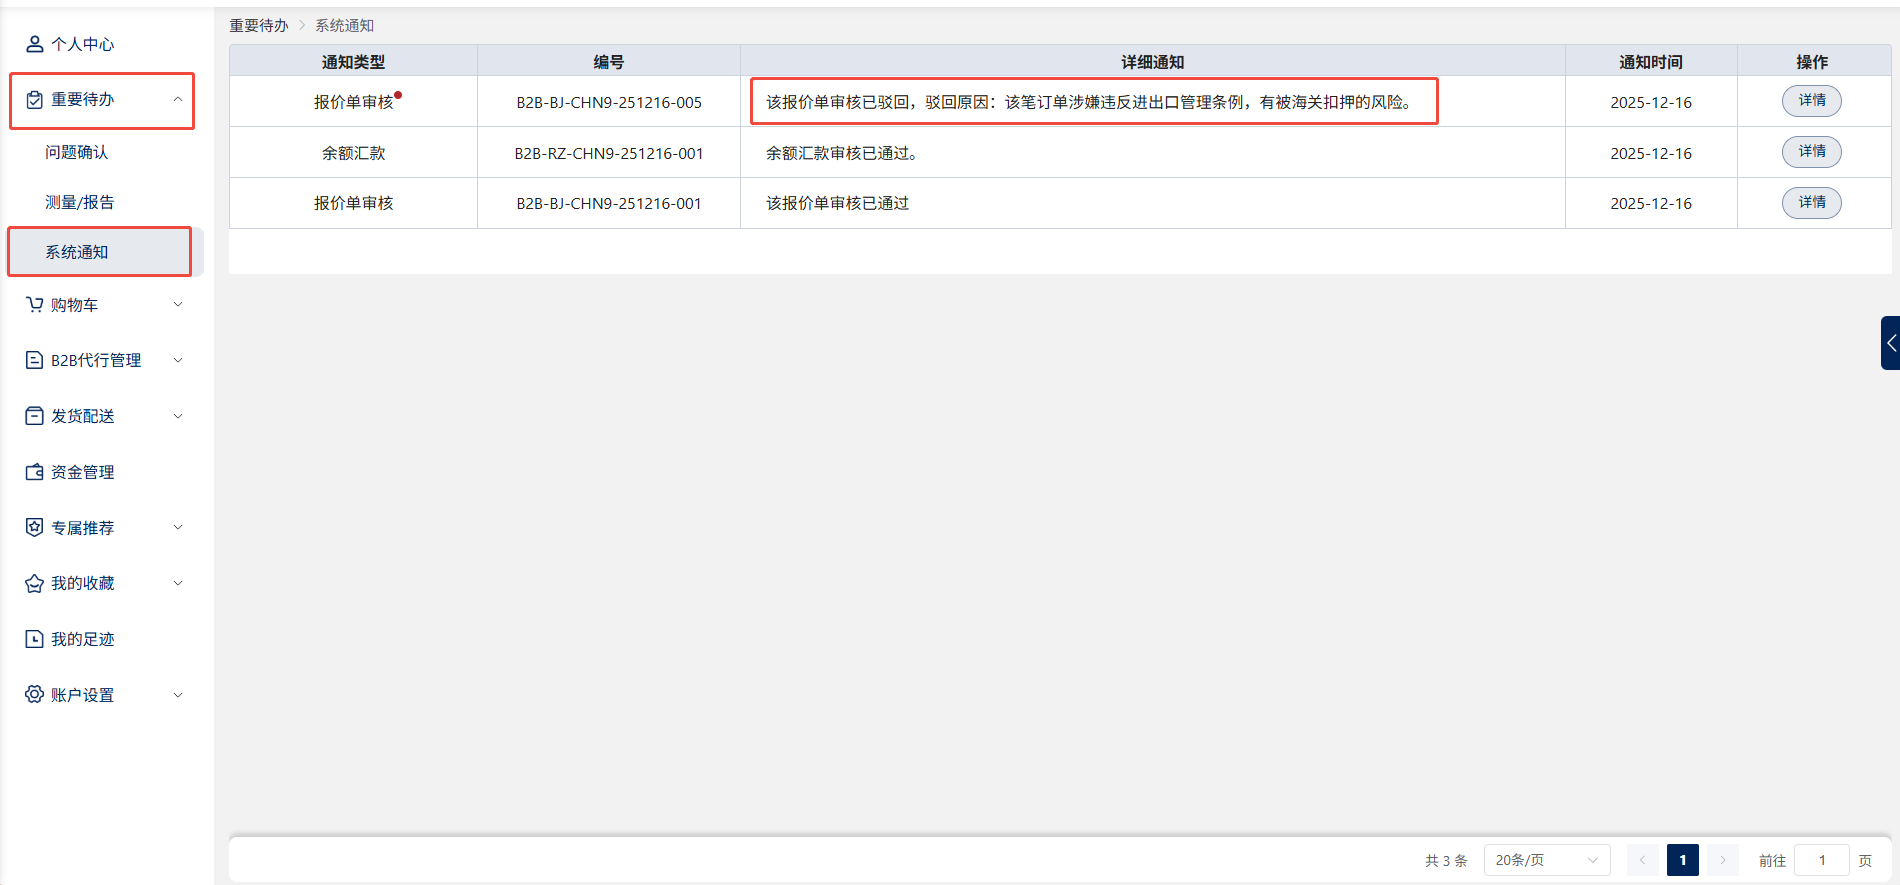The height and width of the screenshot is (885, 1900).
Task: Click the 操作 column header
Action: 1812,62
